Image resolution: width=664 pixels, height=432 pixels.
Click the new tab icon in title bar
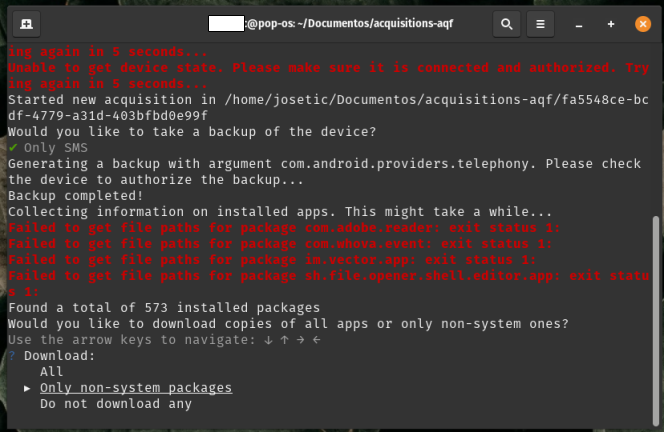pyautogui.click(x=25, y=23)
